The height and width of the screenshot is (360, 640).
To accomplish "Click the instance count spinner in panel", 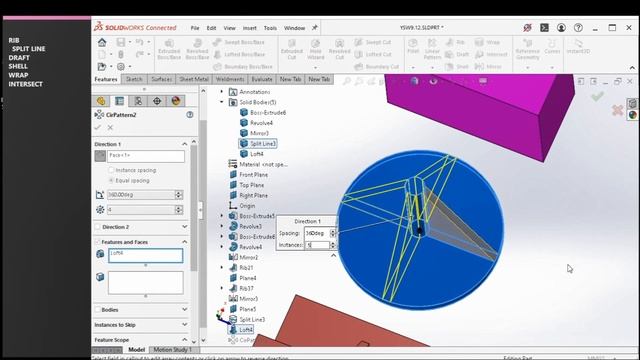I will point(178,210).
